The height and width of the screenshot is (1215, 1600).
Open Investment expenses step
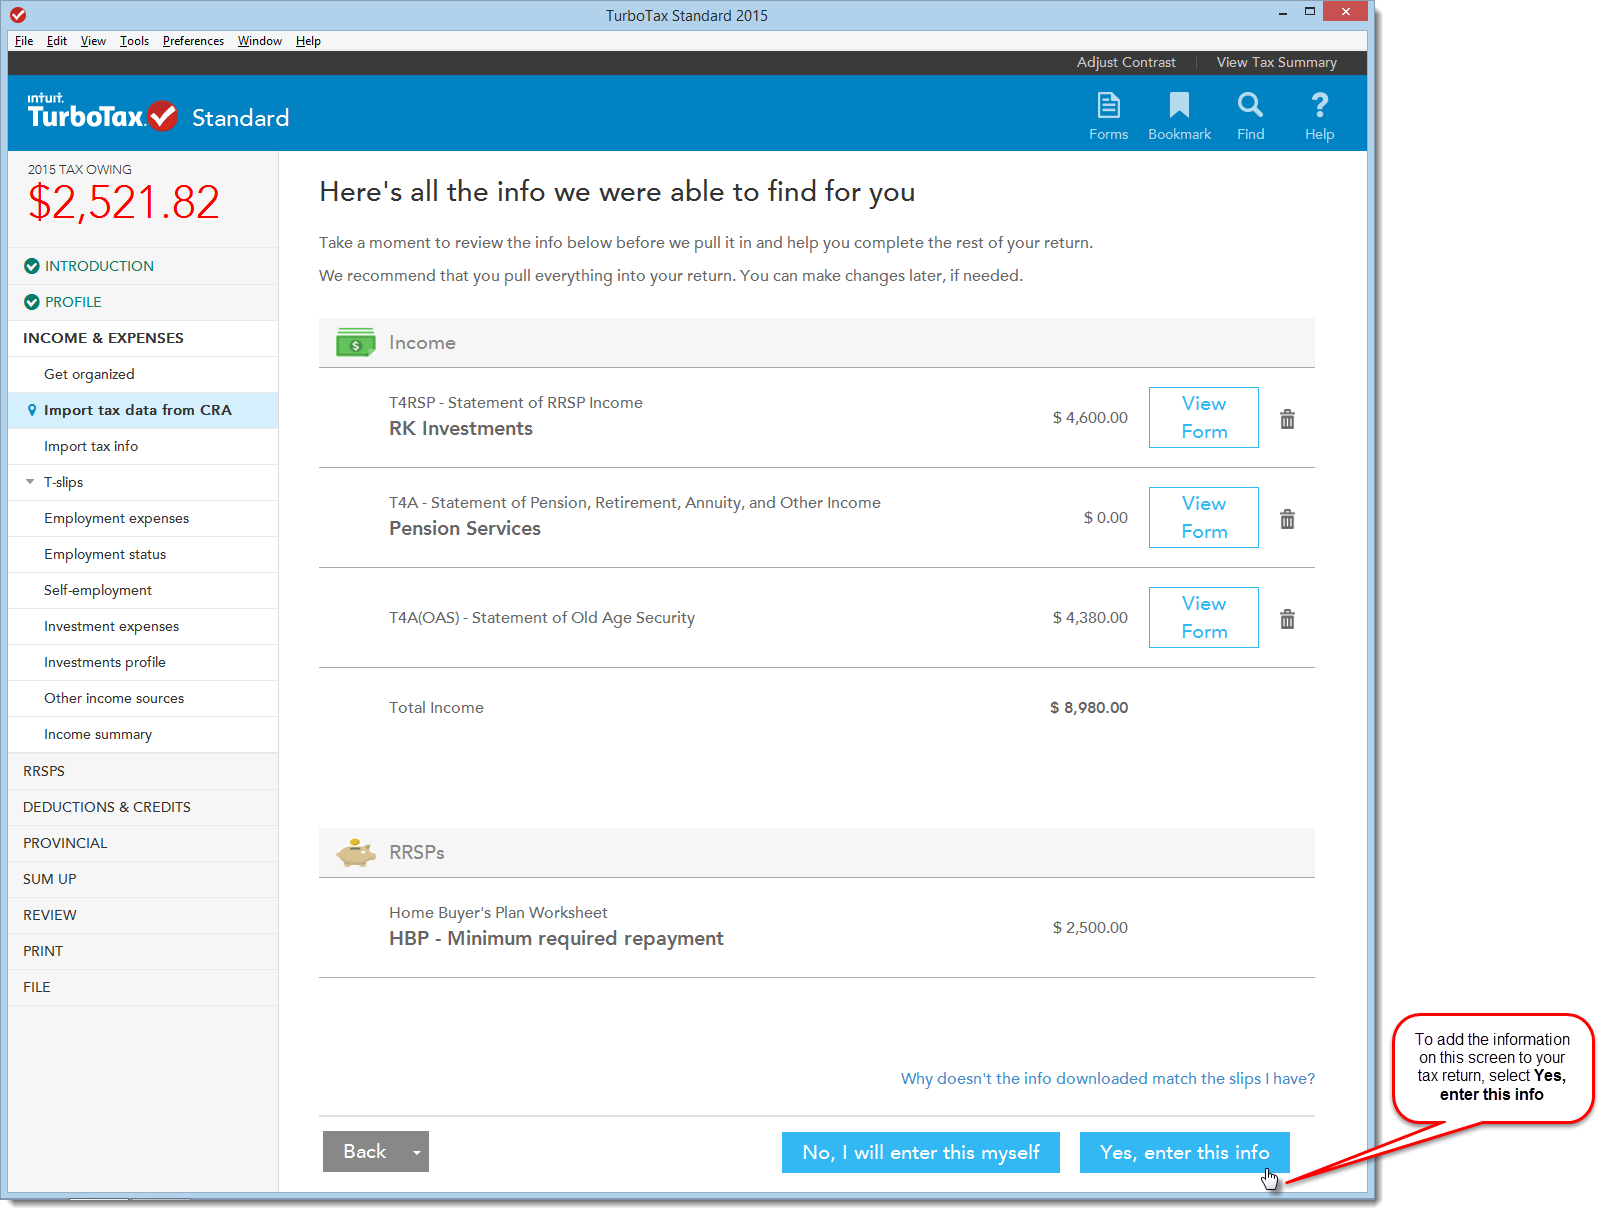point(143,626)
